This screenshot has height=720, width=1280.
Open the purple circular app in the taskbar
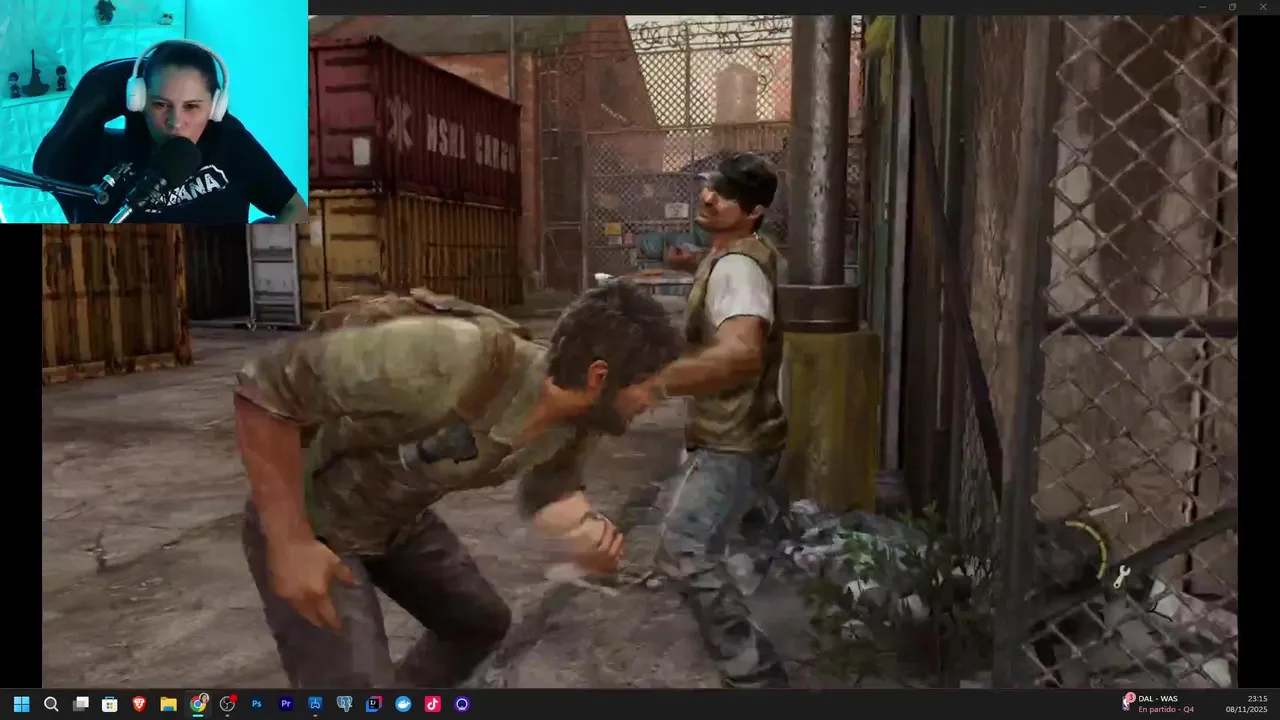(x=462, y=704)
